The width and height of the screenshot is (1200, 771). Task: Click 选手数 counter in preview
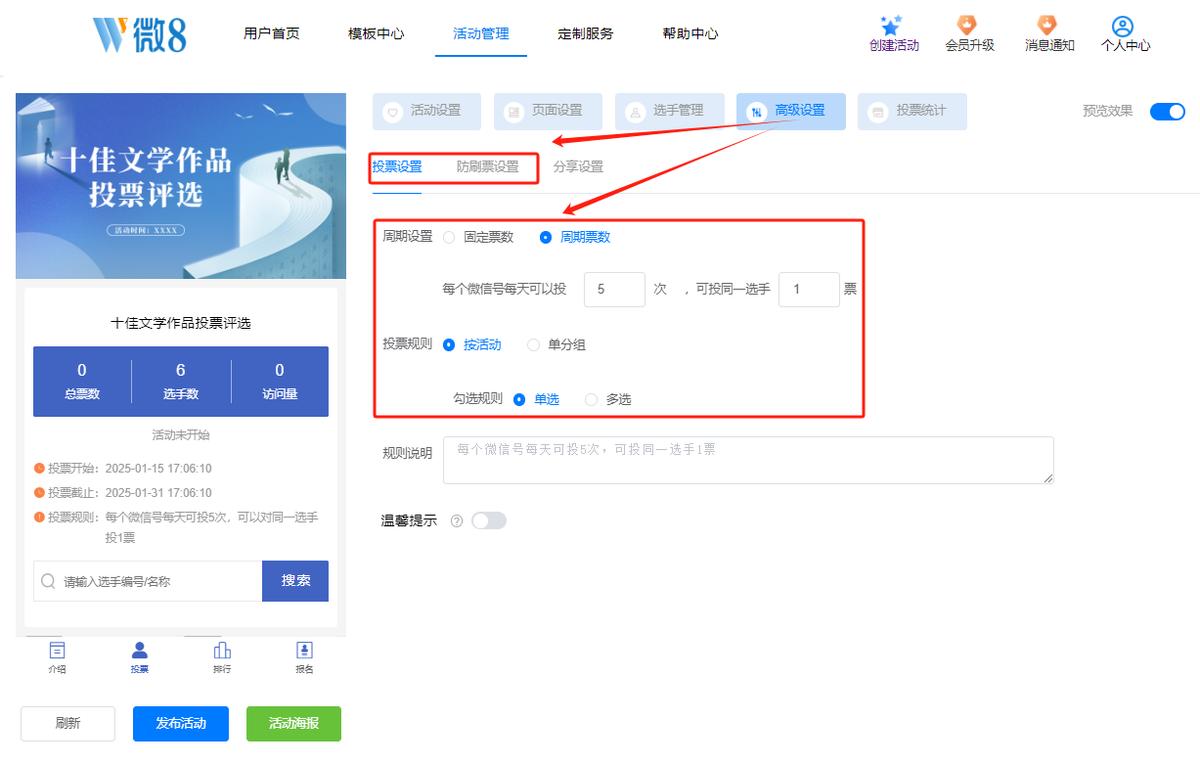pos(181,381)
